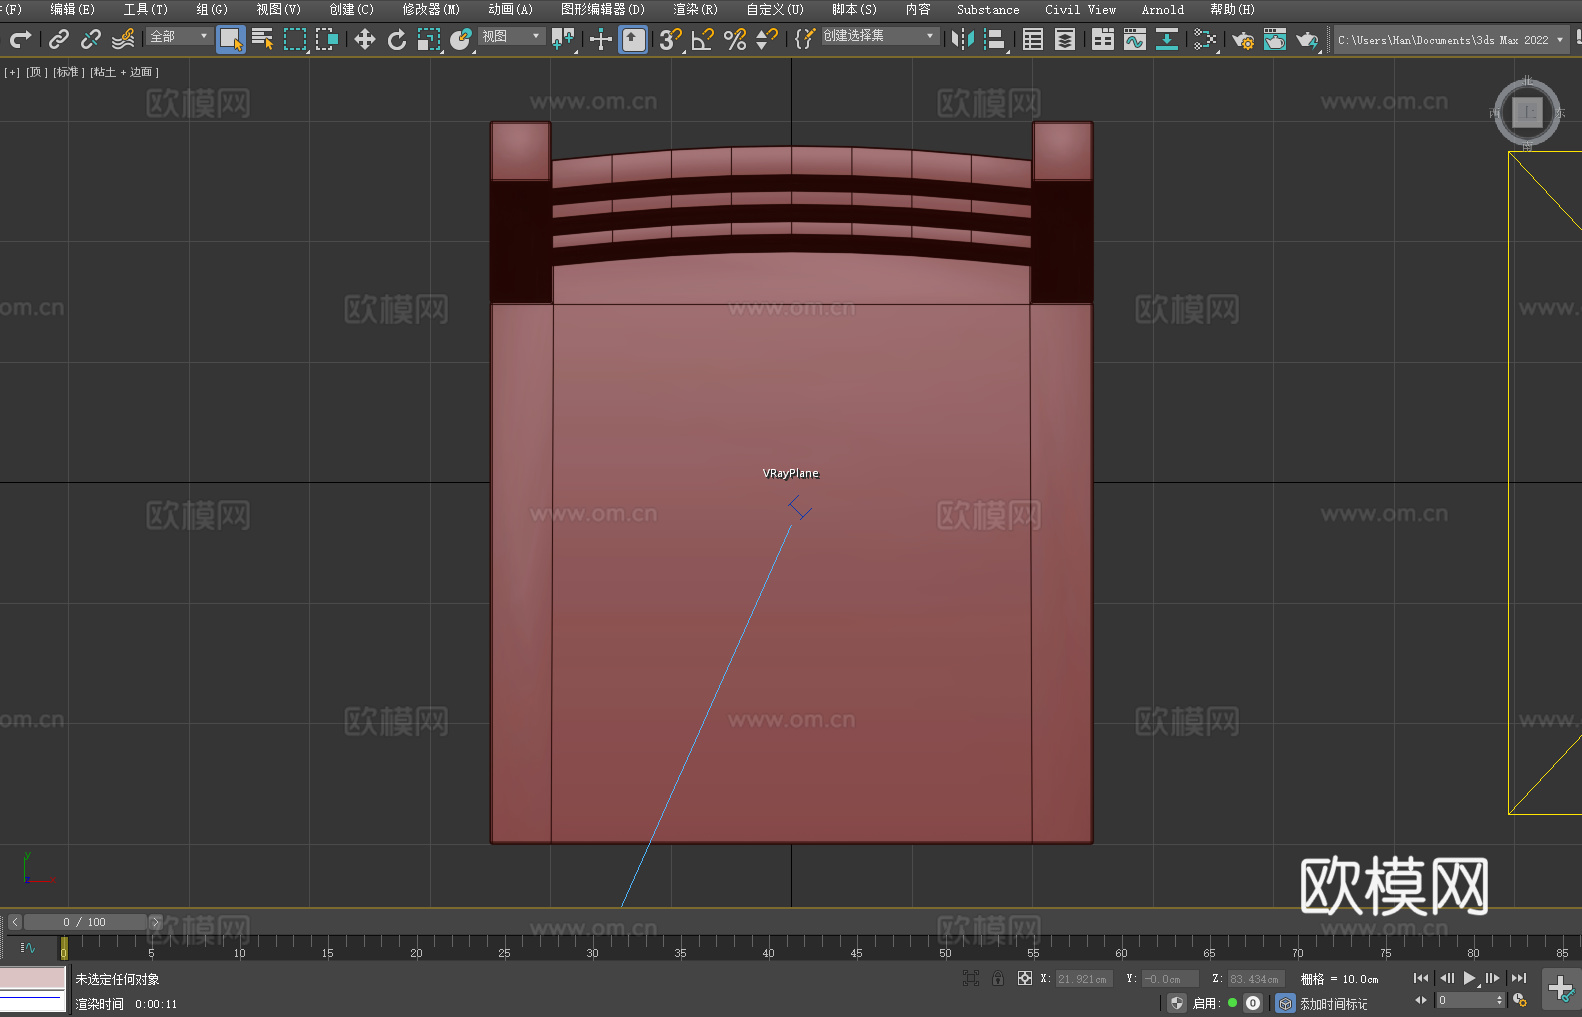Open Render Setup teapot gear icon
Image resolution: width=1582 pixels, height=1017 pixels.
(1243, 39)
